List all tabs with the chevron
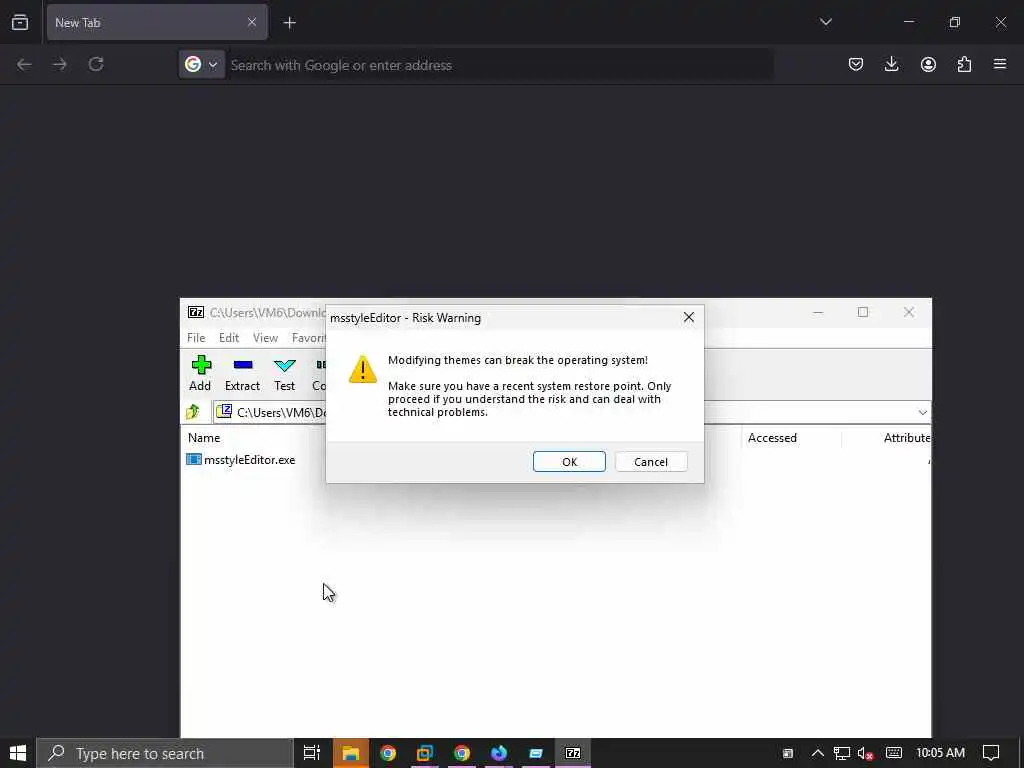The image size is (1024, 768). point(825,22)
